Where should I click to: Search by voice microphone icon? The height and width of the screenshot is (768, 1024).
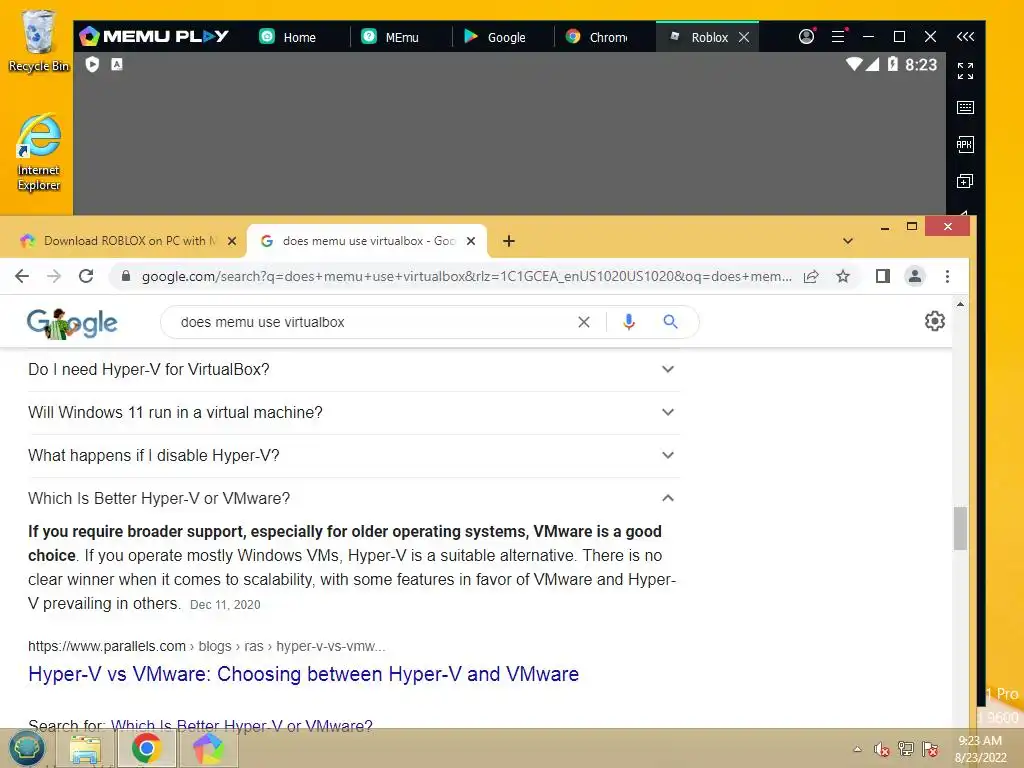click(x=628, y=322)
